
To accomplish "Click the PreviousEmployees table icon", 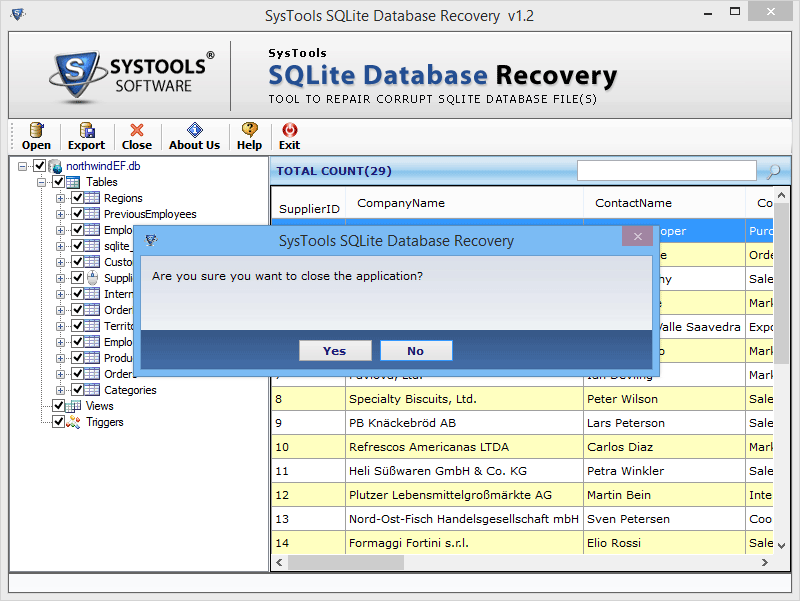I will pos(92,214).
